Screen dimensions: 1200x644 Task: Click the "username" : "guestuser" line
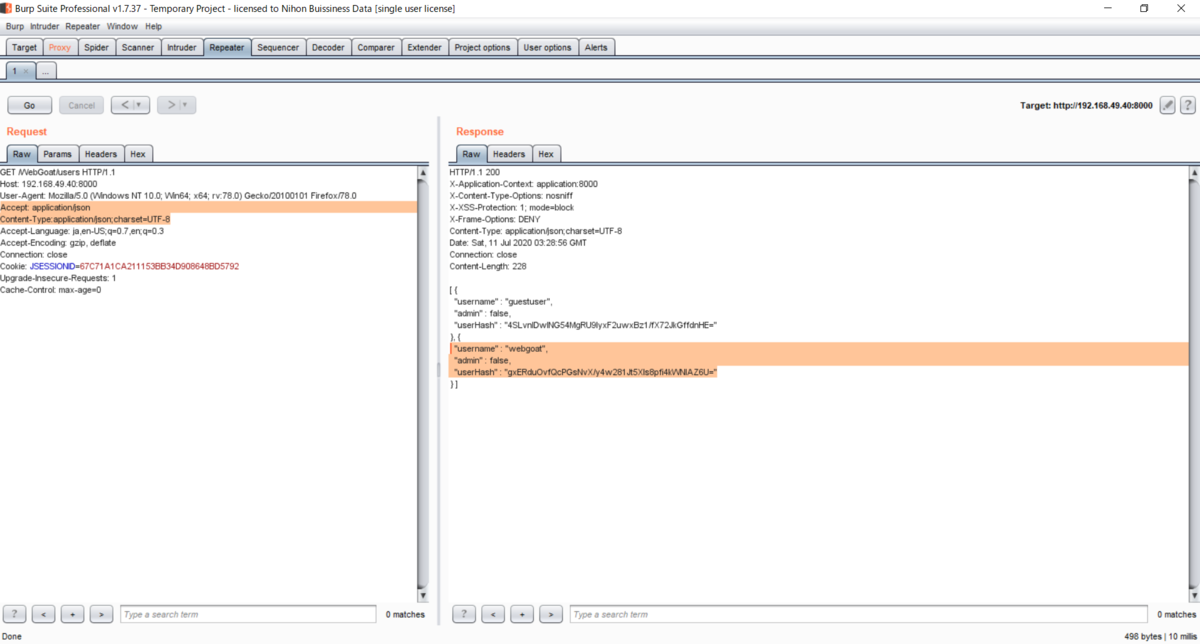pos(503,301)
